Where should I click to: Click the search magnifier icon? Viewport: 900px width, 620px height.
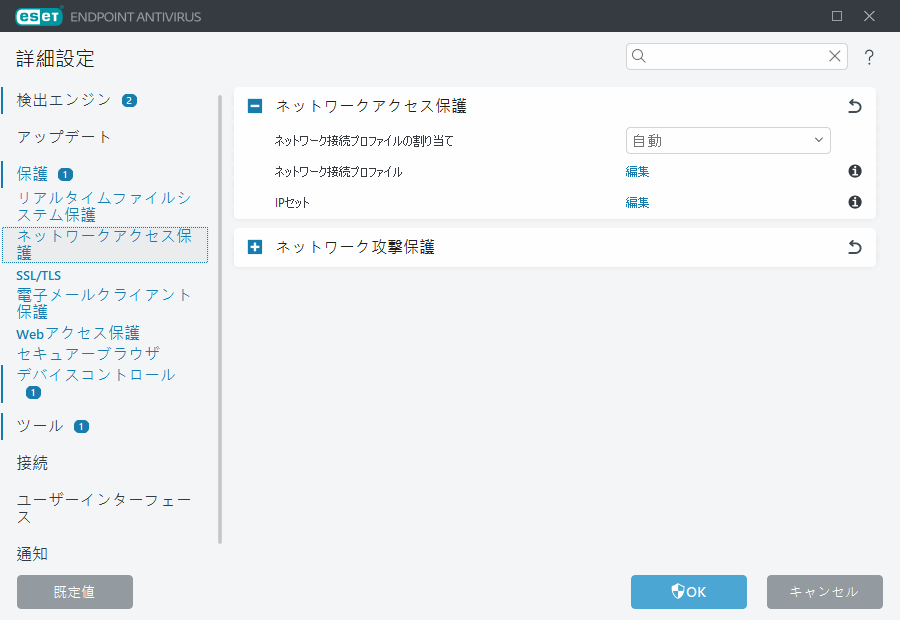639,57
